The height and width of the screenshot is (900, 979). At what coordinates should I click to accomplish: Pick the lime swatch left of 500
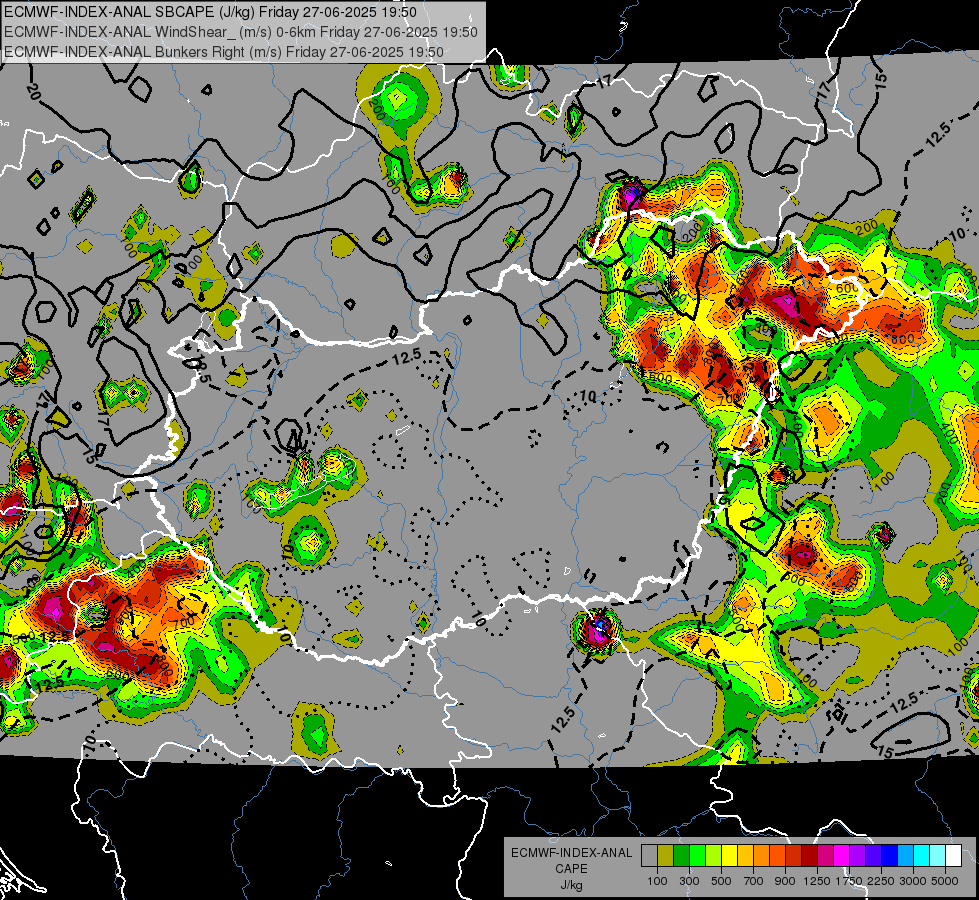713,856
